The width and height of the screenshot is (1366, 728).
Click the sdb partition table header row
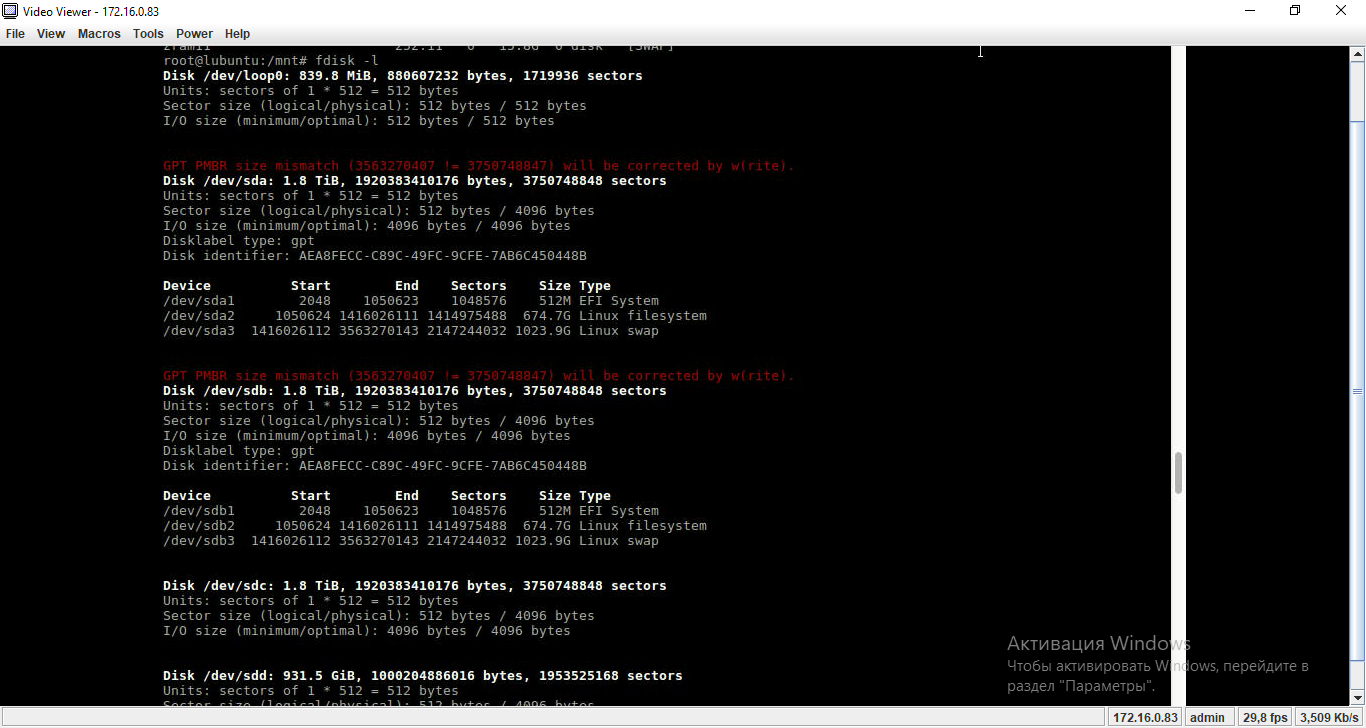(x=387, y=496)
